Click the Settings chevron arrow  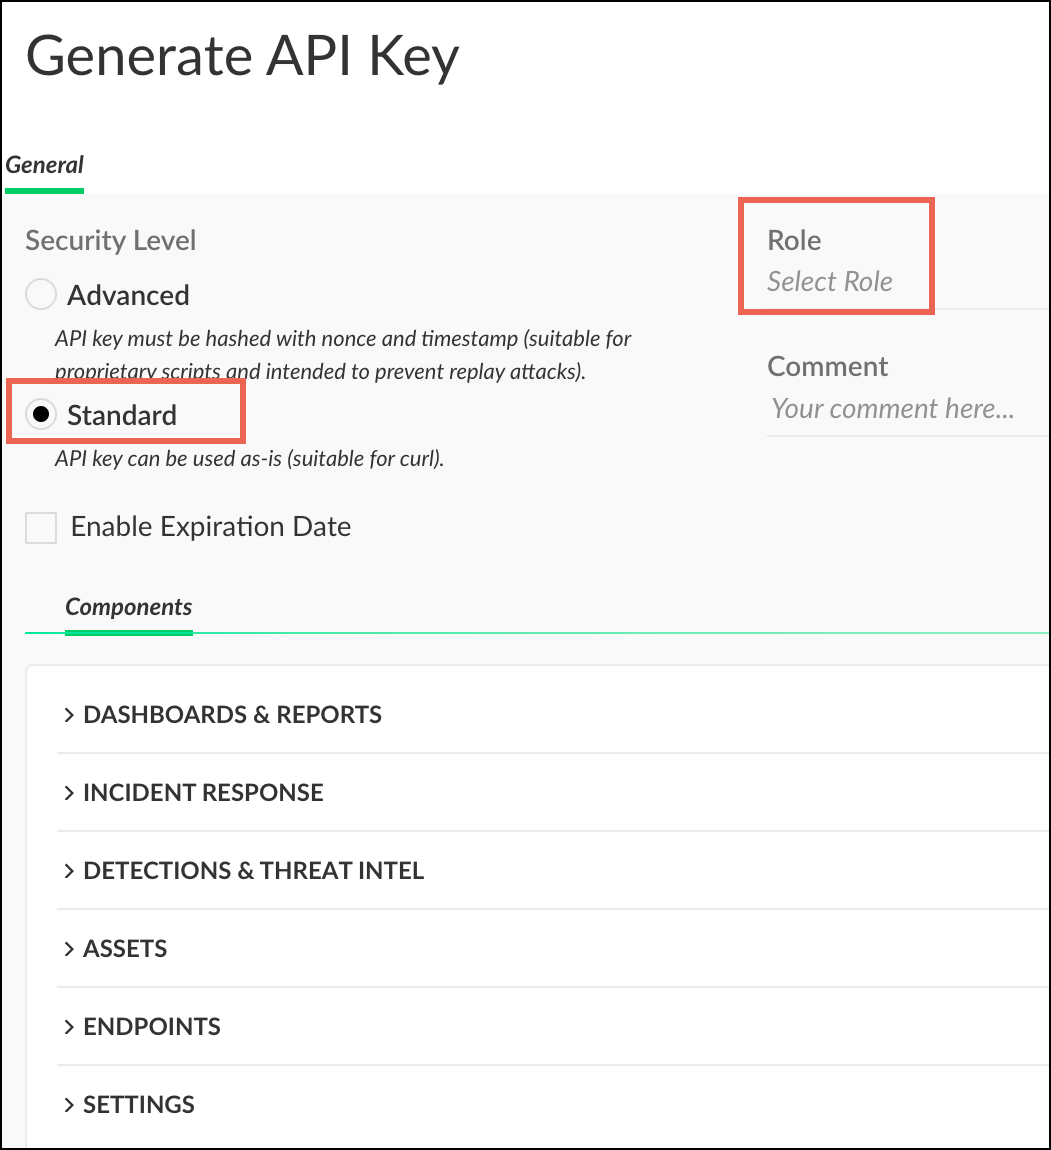69,1105
